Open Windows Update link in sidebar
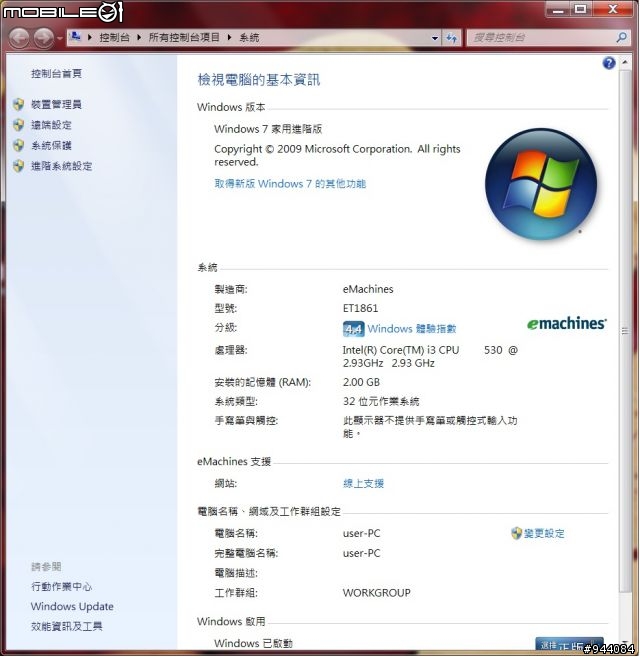 coord(72,607)
